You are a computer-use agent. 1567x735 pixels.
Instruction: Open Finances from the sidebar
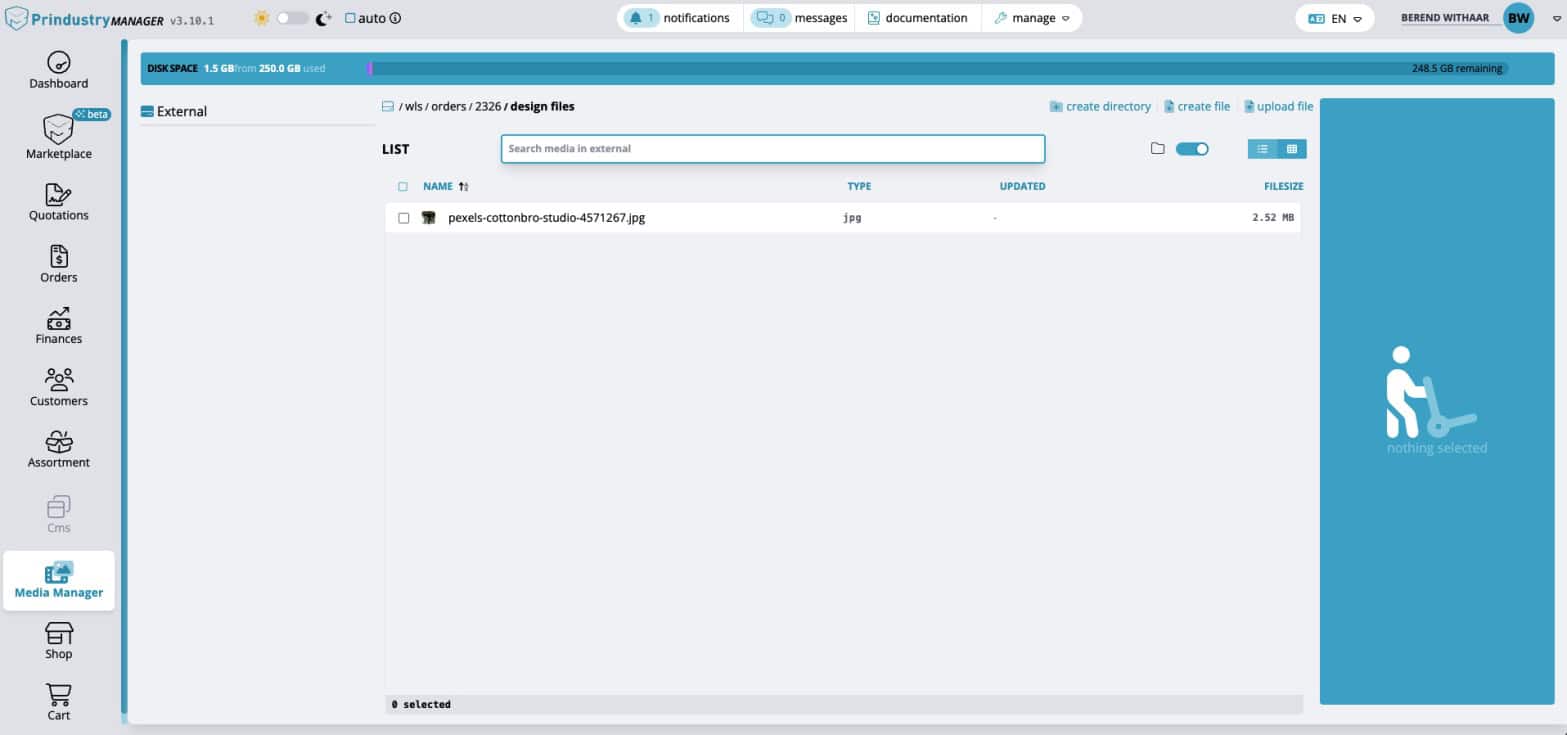[58, 319]
